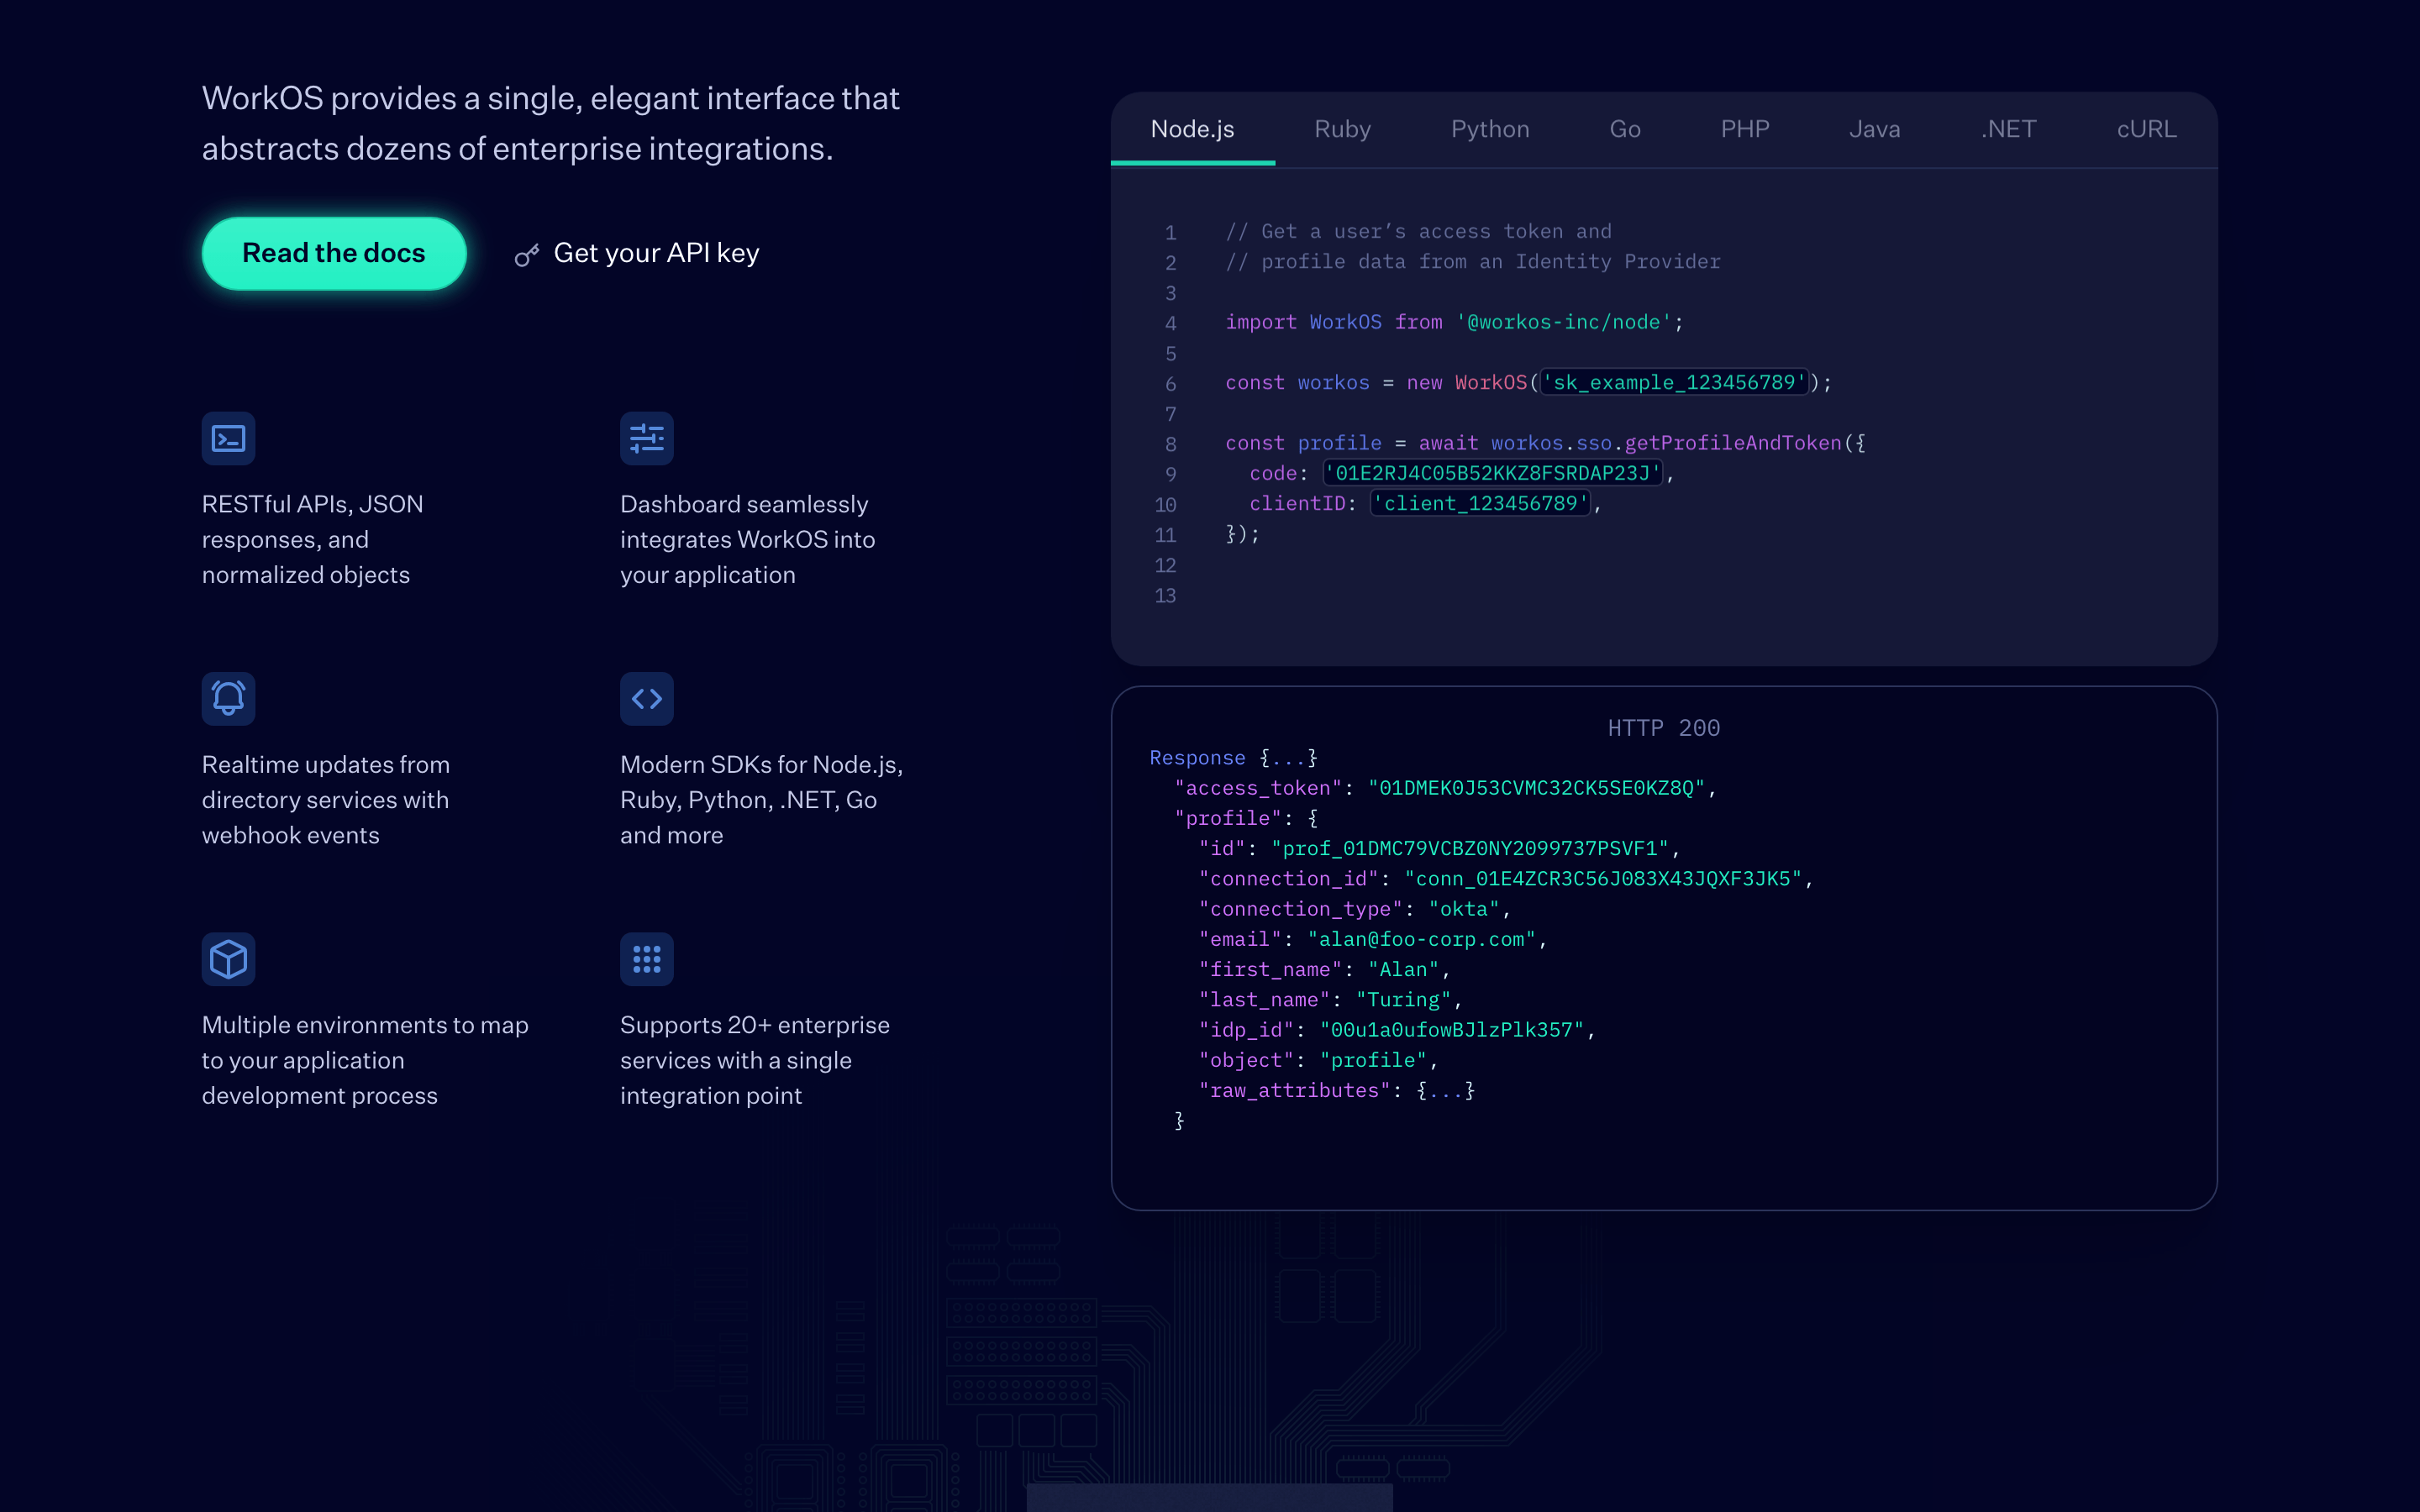Select the Go tab
The height and width of the screenshot is (1512, 2420).
[1625, 129]
